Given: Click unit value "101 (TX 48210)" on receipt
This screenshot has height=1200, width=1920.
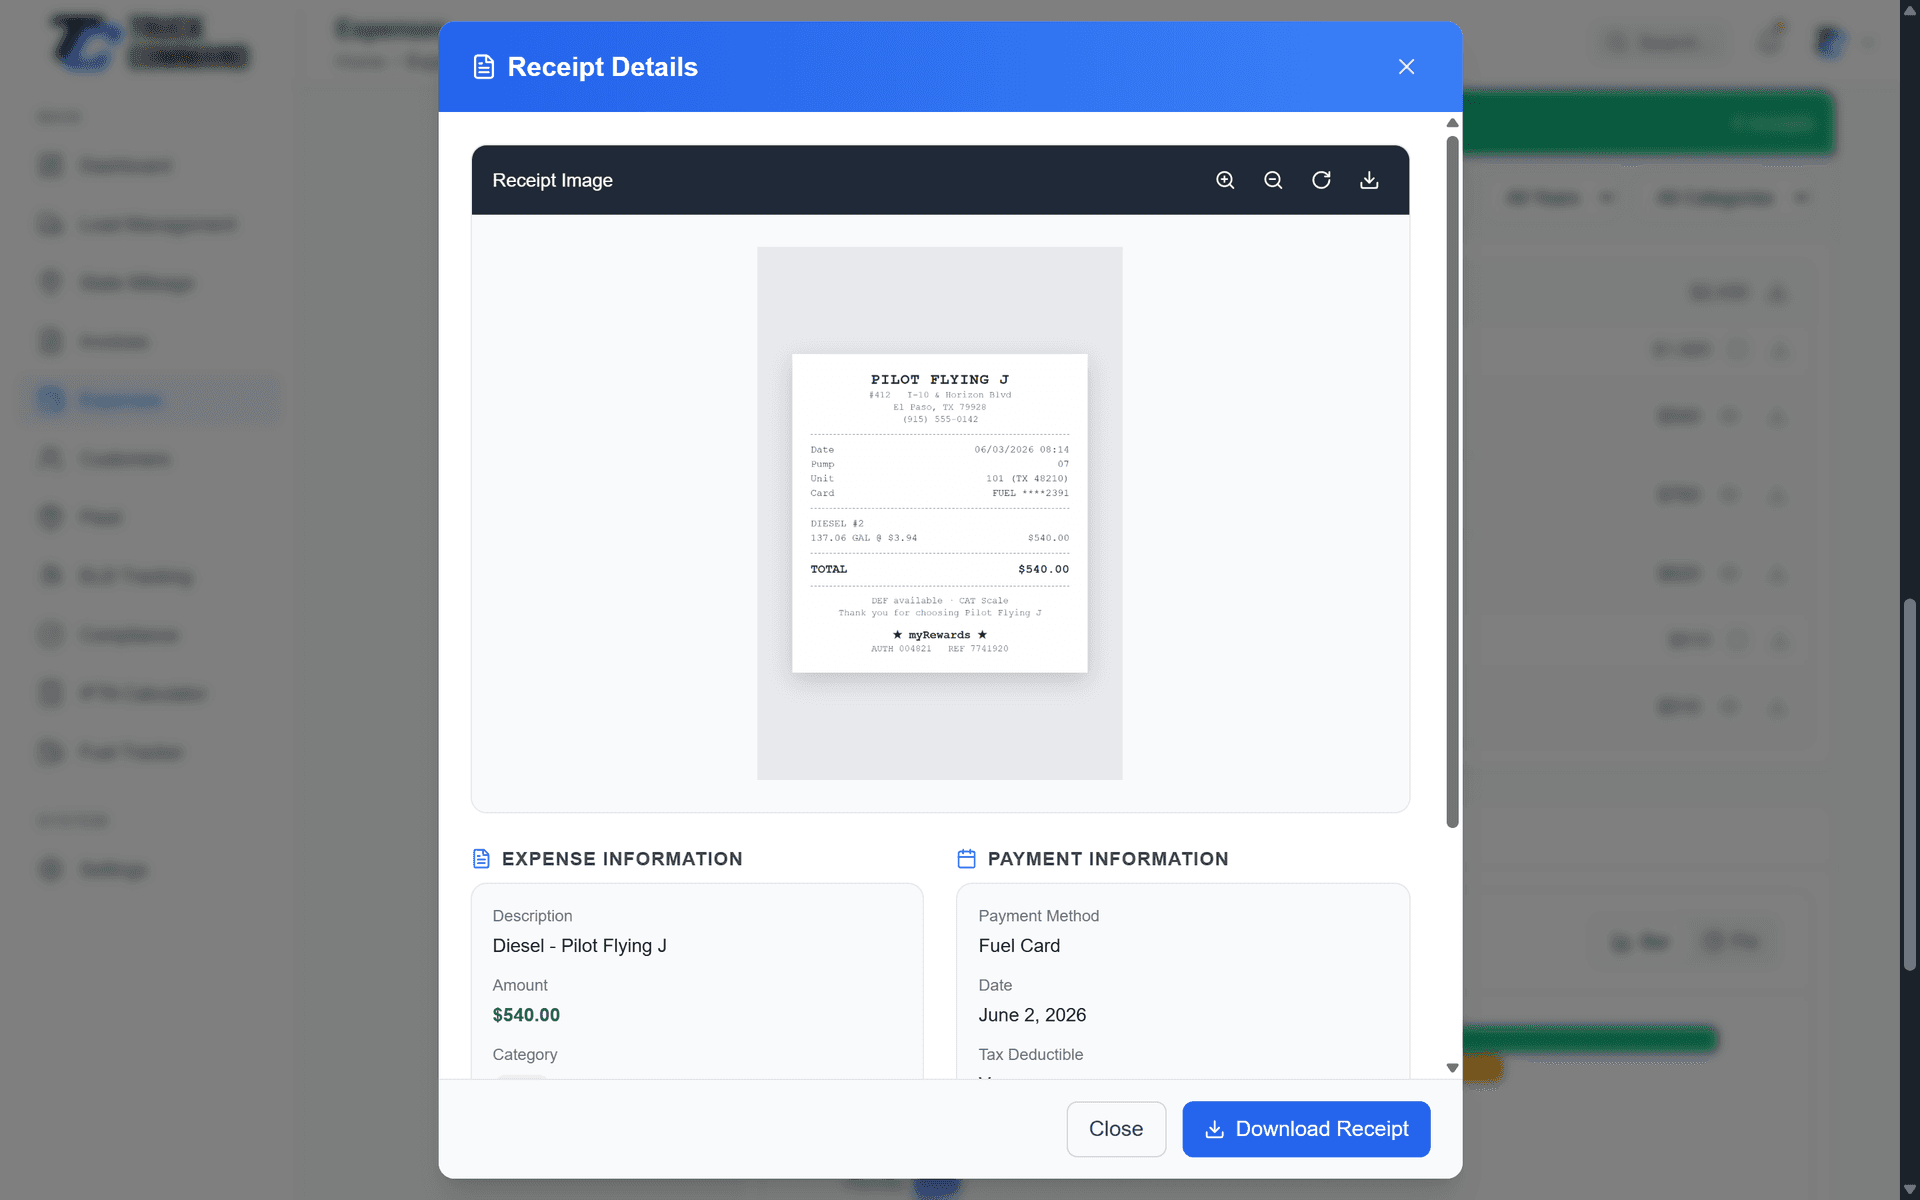Looking at the screenshot, I should point(1027,479).
